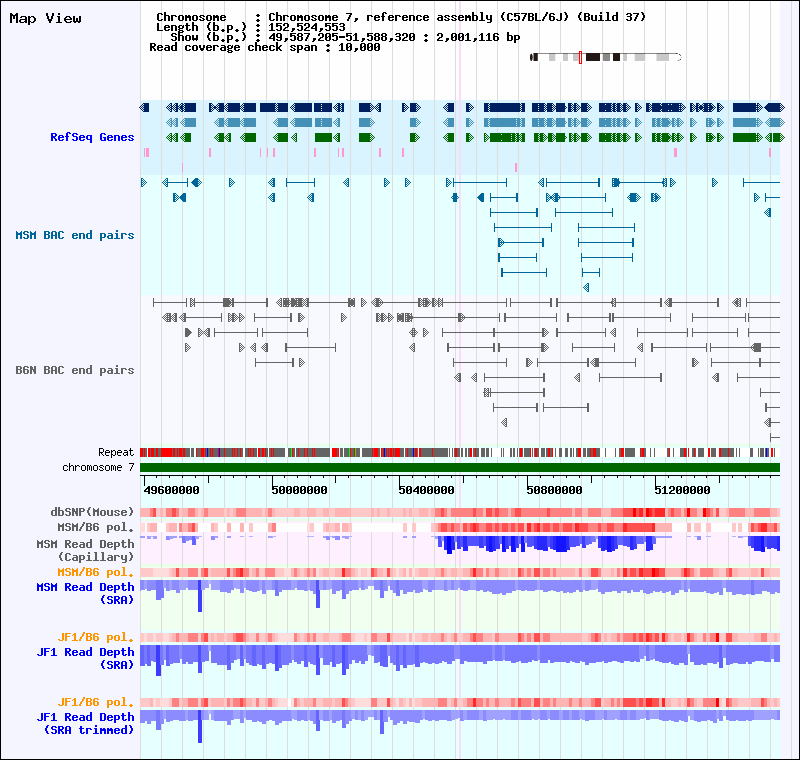Click the shown range 49,587,205-51,588,320
The height and width of the screenshot is (760, 800).
pos(342,37)
